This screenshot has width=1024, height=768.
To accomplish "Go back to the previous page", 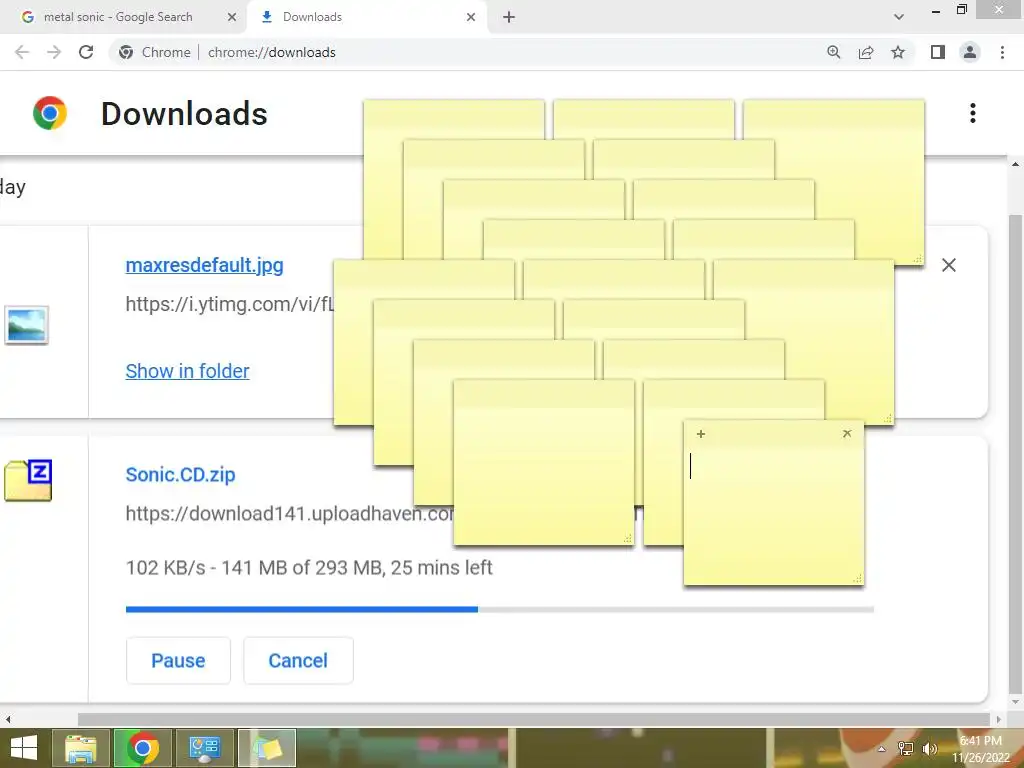I will click(22, 52).
